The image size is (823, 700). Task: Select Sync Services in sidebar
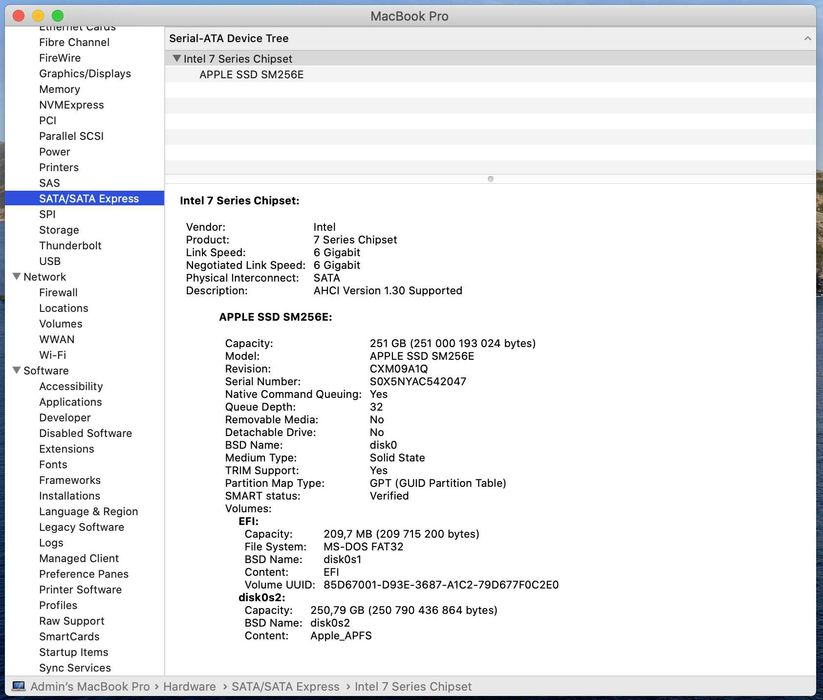coord(75,668)
